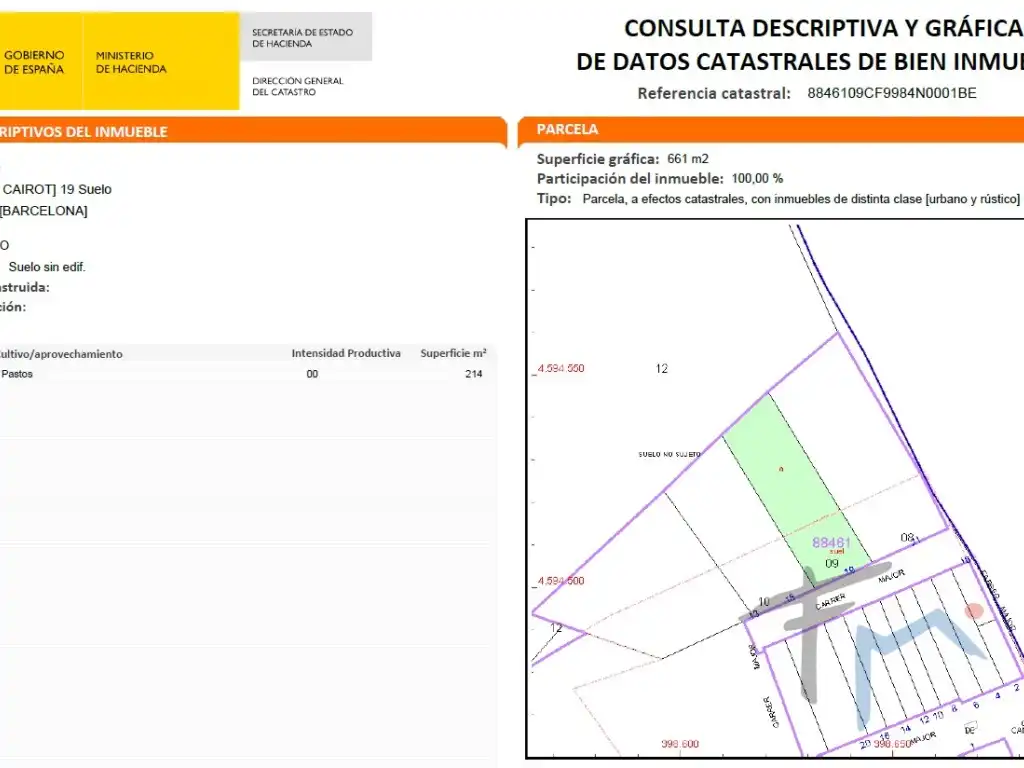Click the SUELO NO SUJETO map label

pyautogui.click(x=669, y=454)
